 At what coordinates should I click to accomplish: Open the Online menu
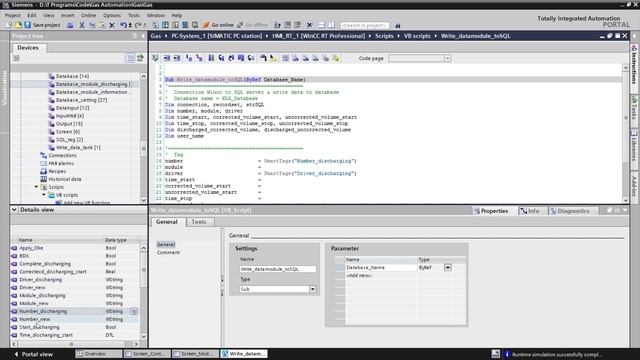(88, 15)
